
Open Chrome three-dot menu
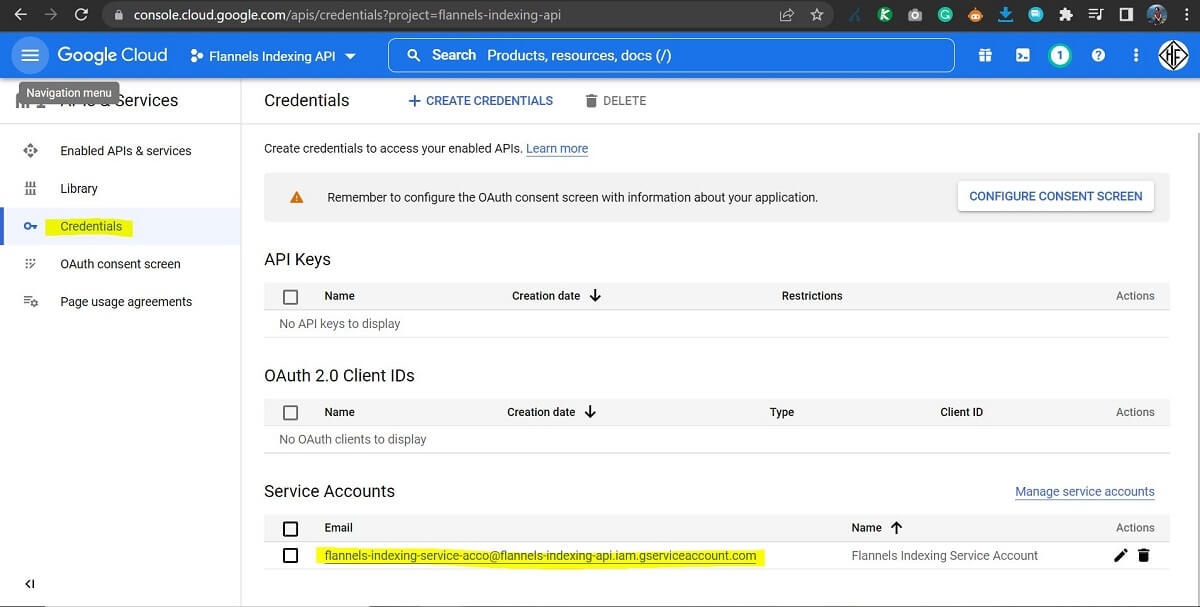pos(1185,15)
